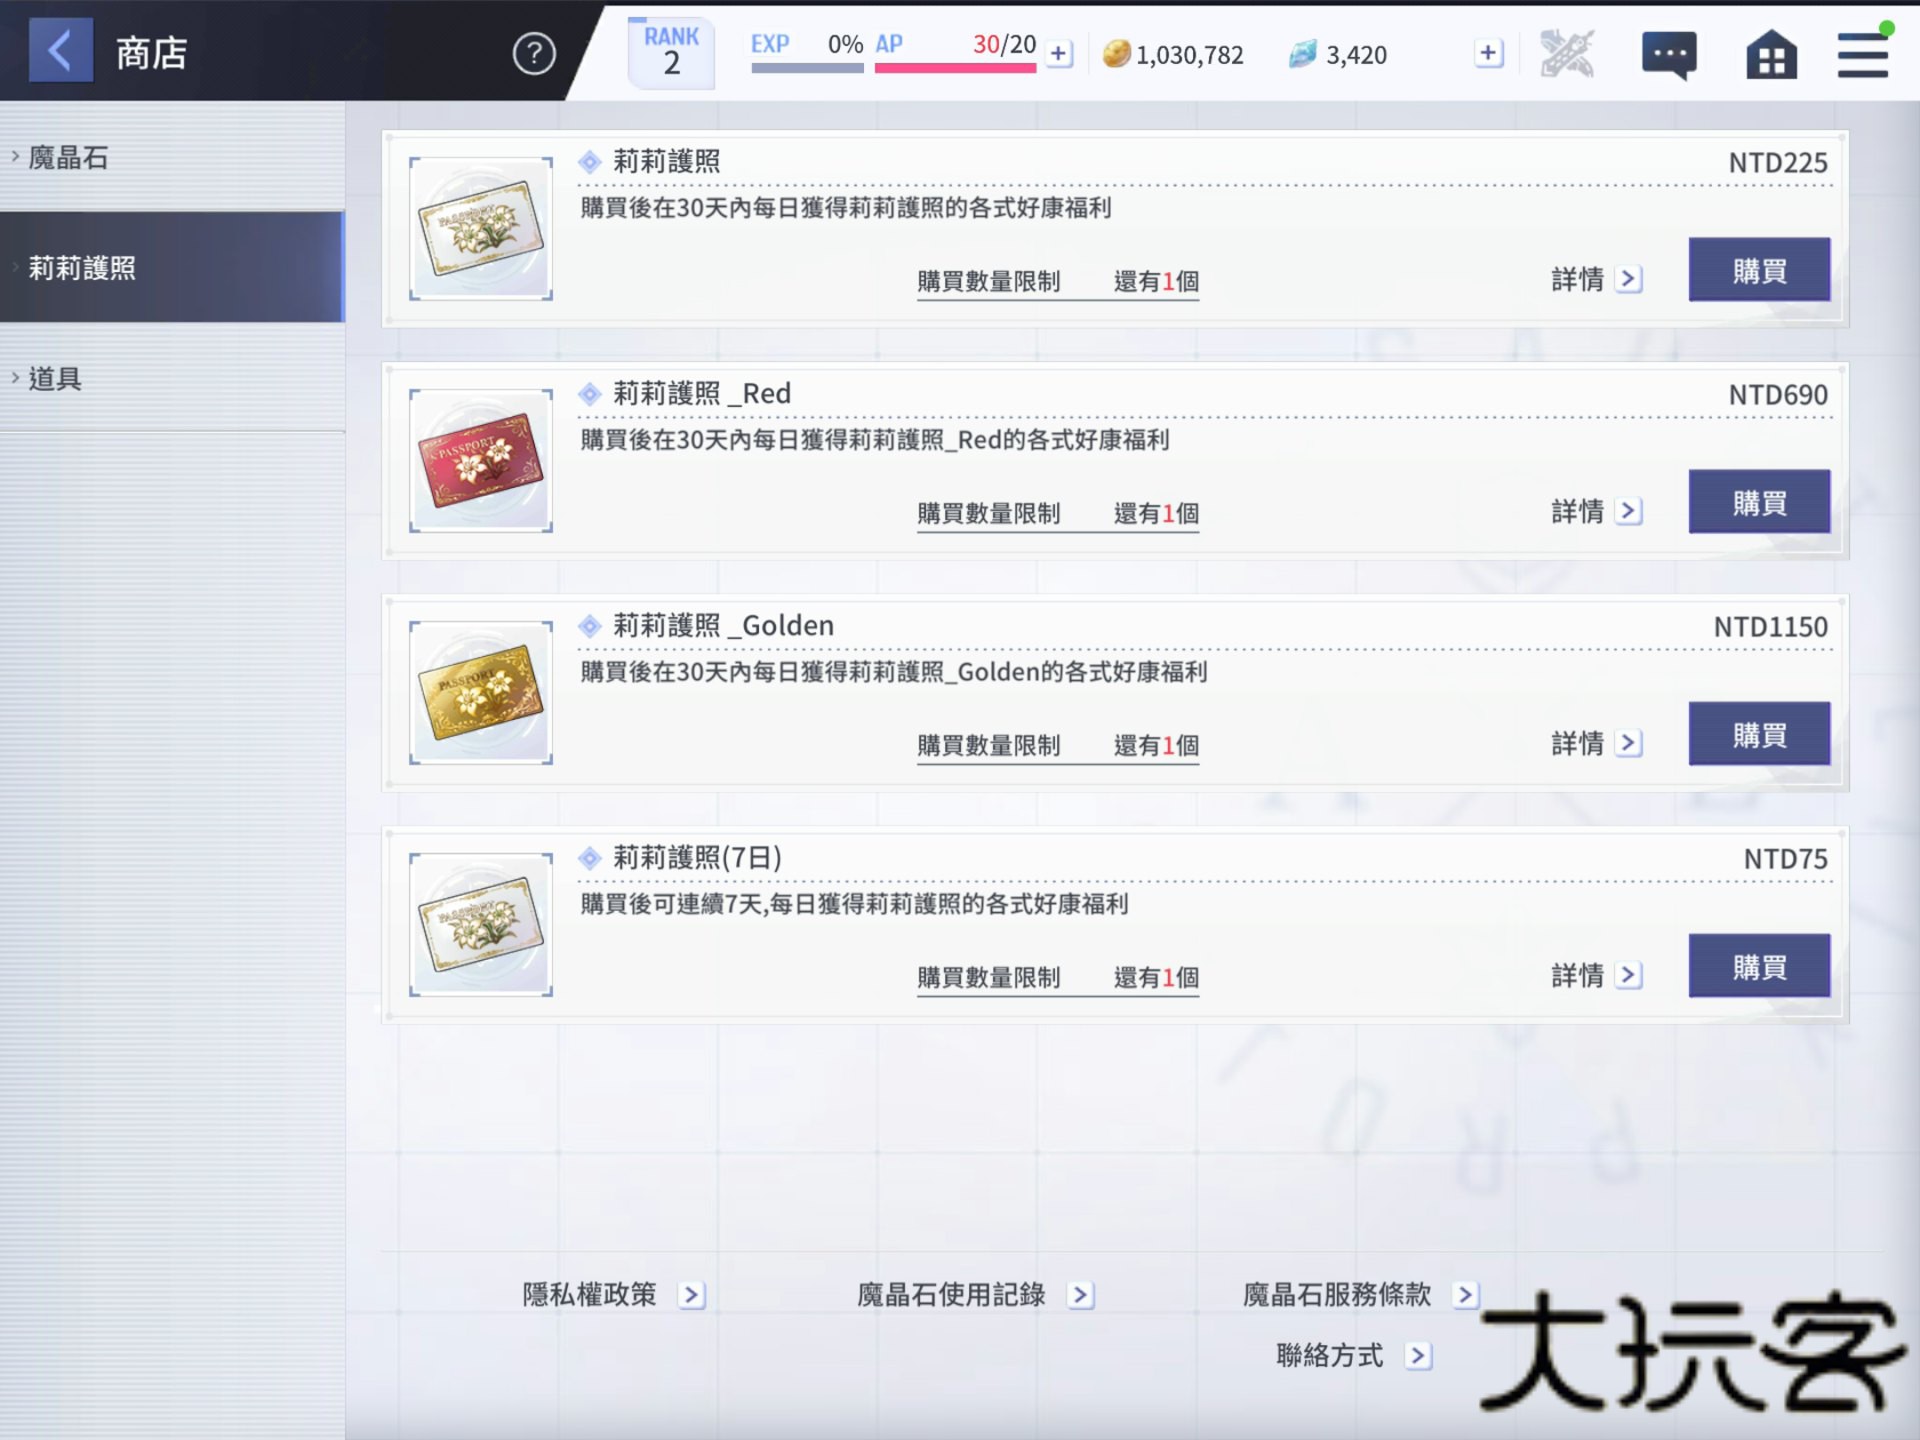
Task: Click the plus icon next to AP
Action: point(1059,54)
